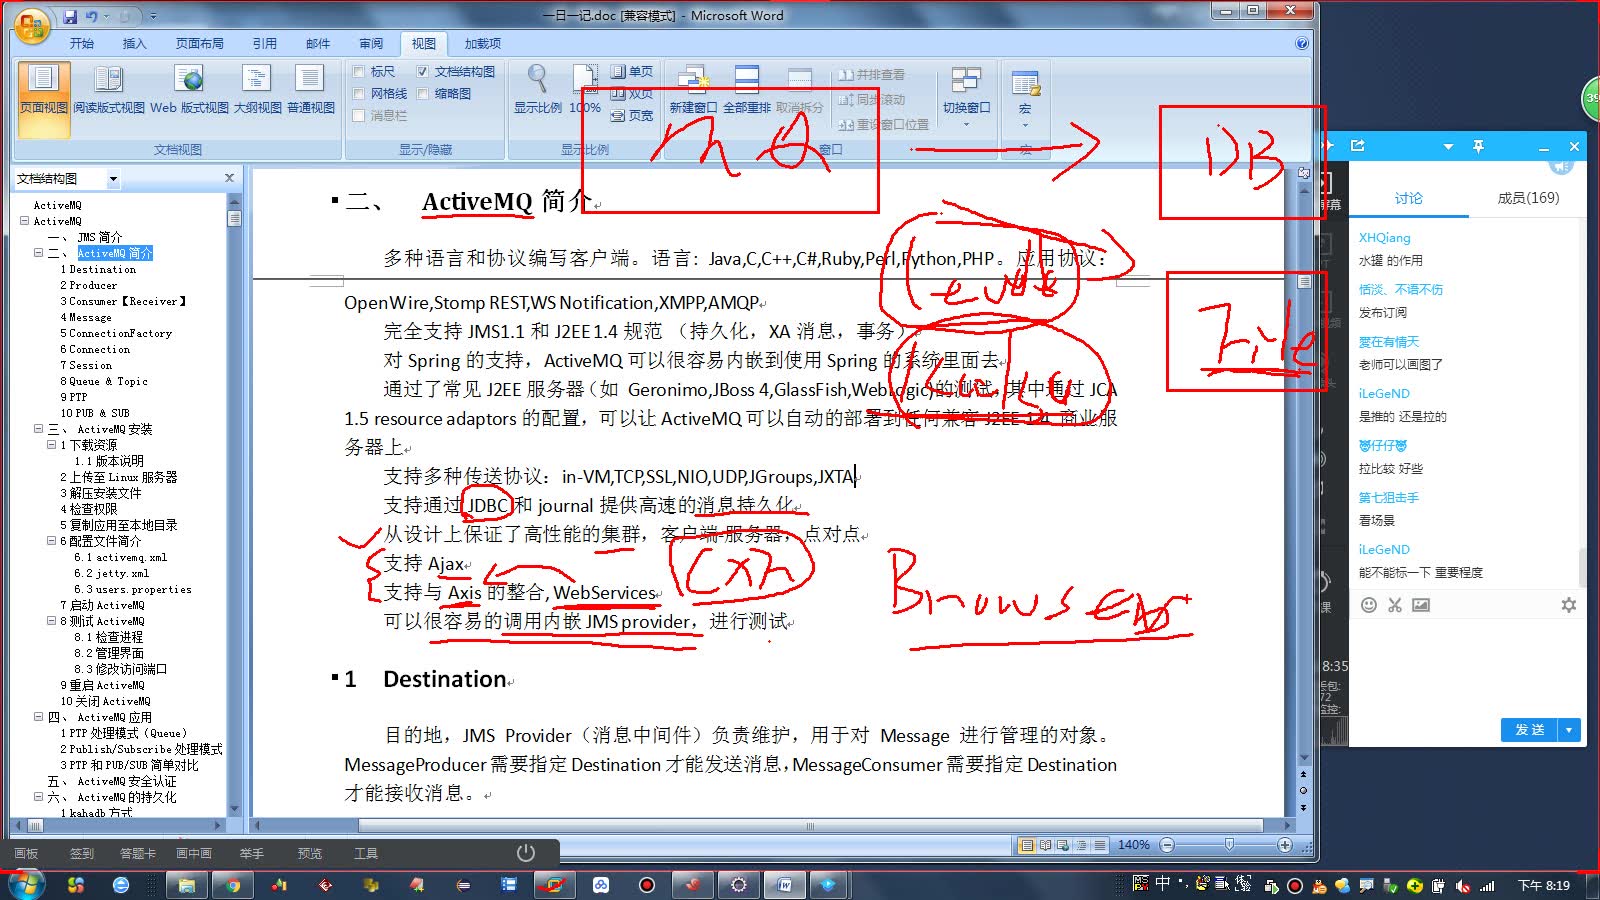Toggle 网格线 gridlines checkbox
This screenshot has height=900, width=1600.
click(359, 93)
